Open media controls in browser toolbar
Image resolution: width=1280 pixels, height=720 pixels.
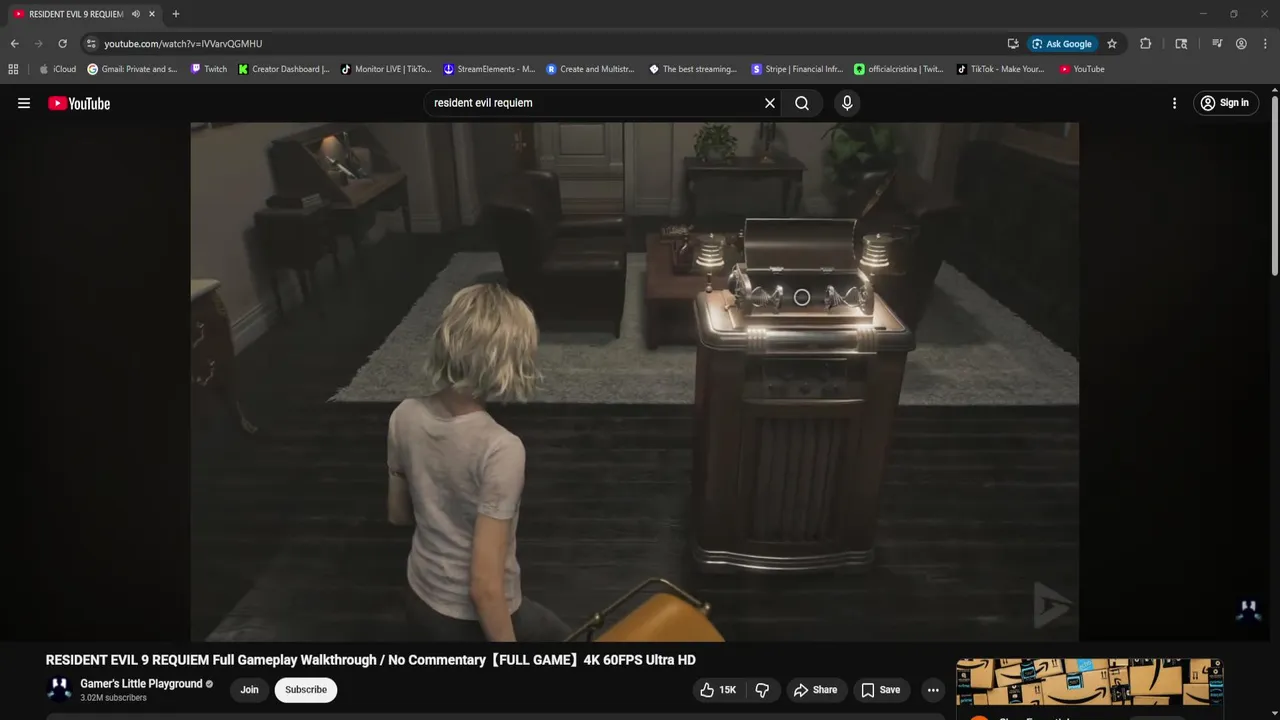pyautogui.click(x=1217, y=44)
